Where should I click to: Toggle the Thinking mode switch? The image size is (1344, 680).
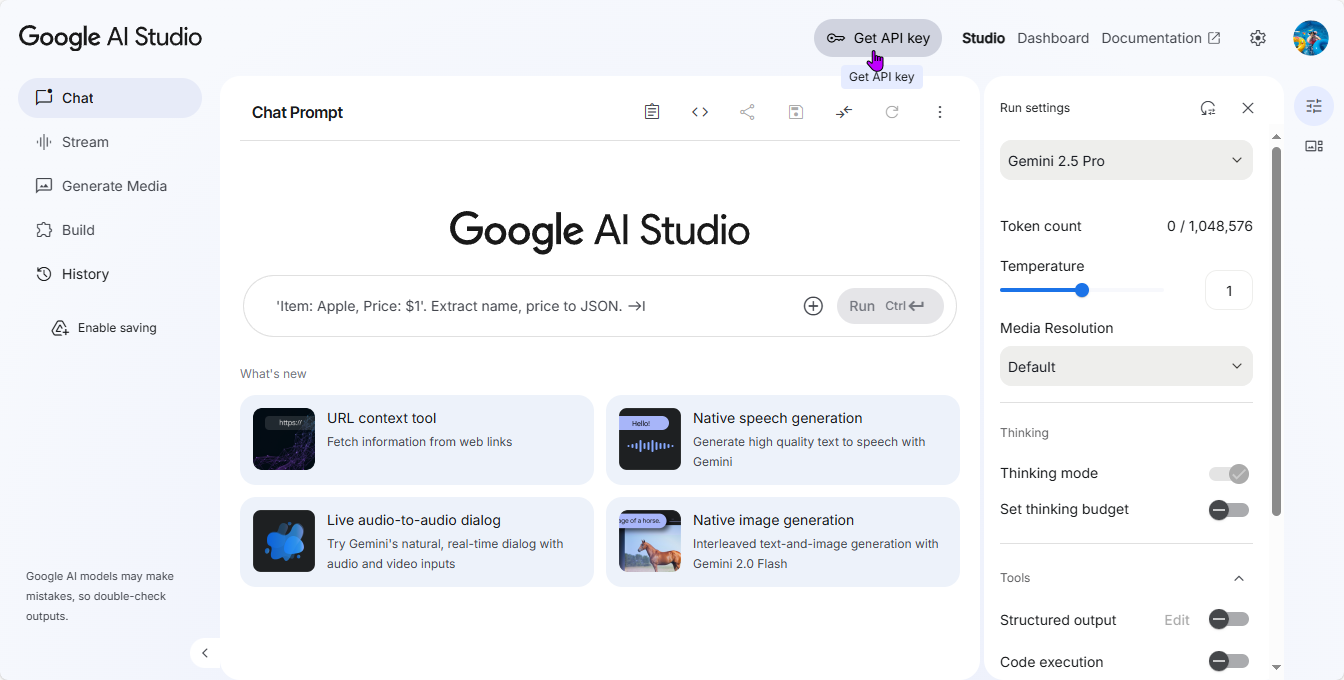[1229, 473]
